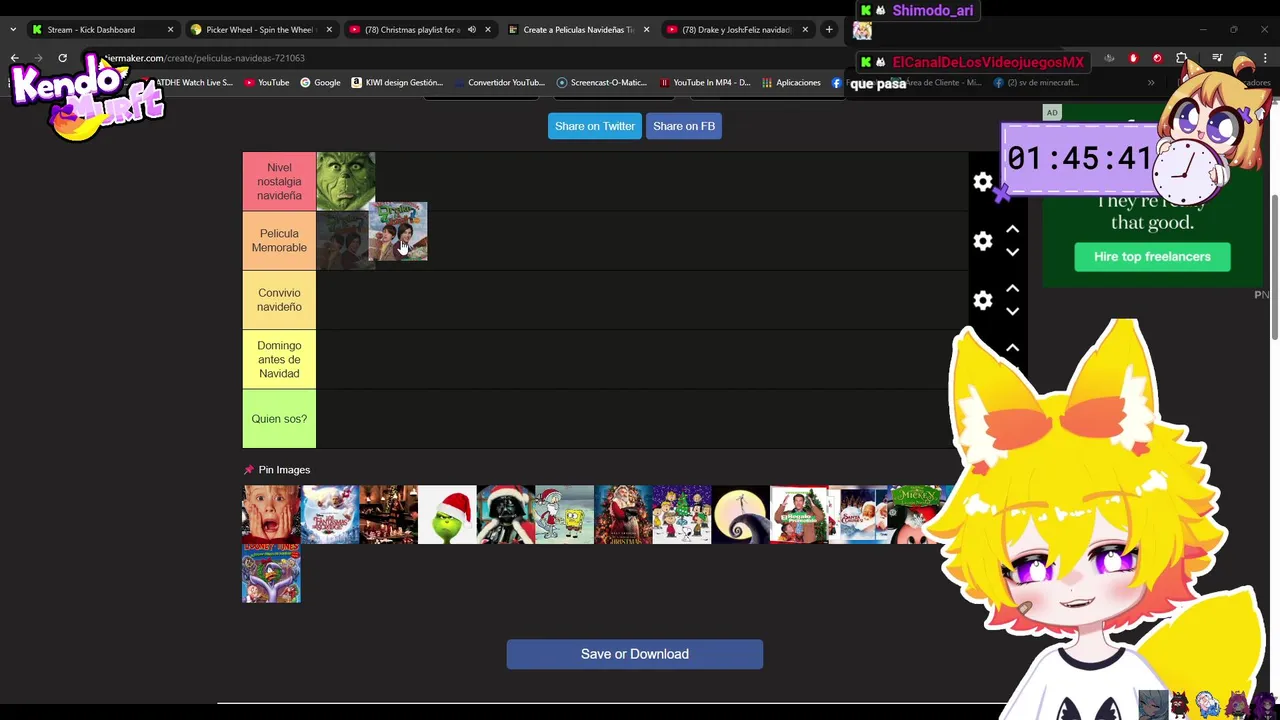Switch to Picker Wheel tab
The width and height of the screenshot is (1280, 720).
pos(260,30)
